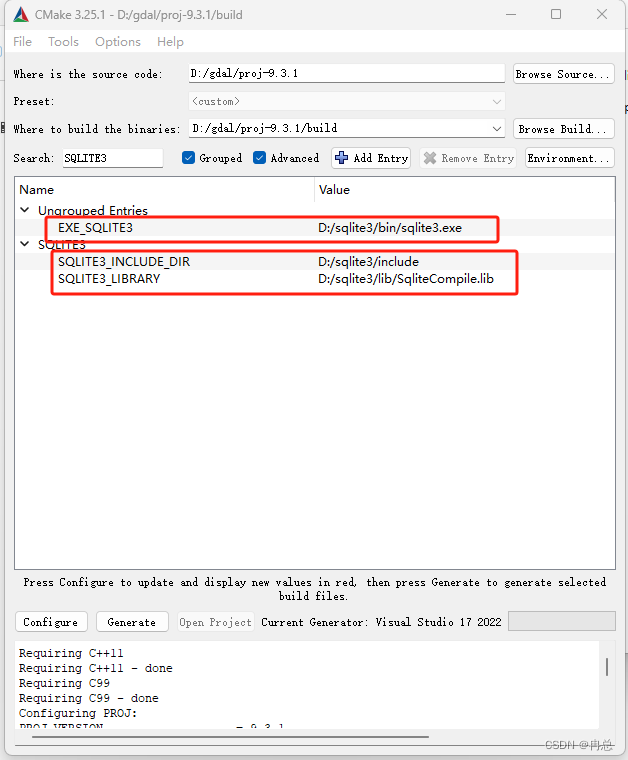Click Browse Build button
This screenshot has height=760, width=628.
click(564, 129)
